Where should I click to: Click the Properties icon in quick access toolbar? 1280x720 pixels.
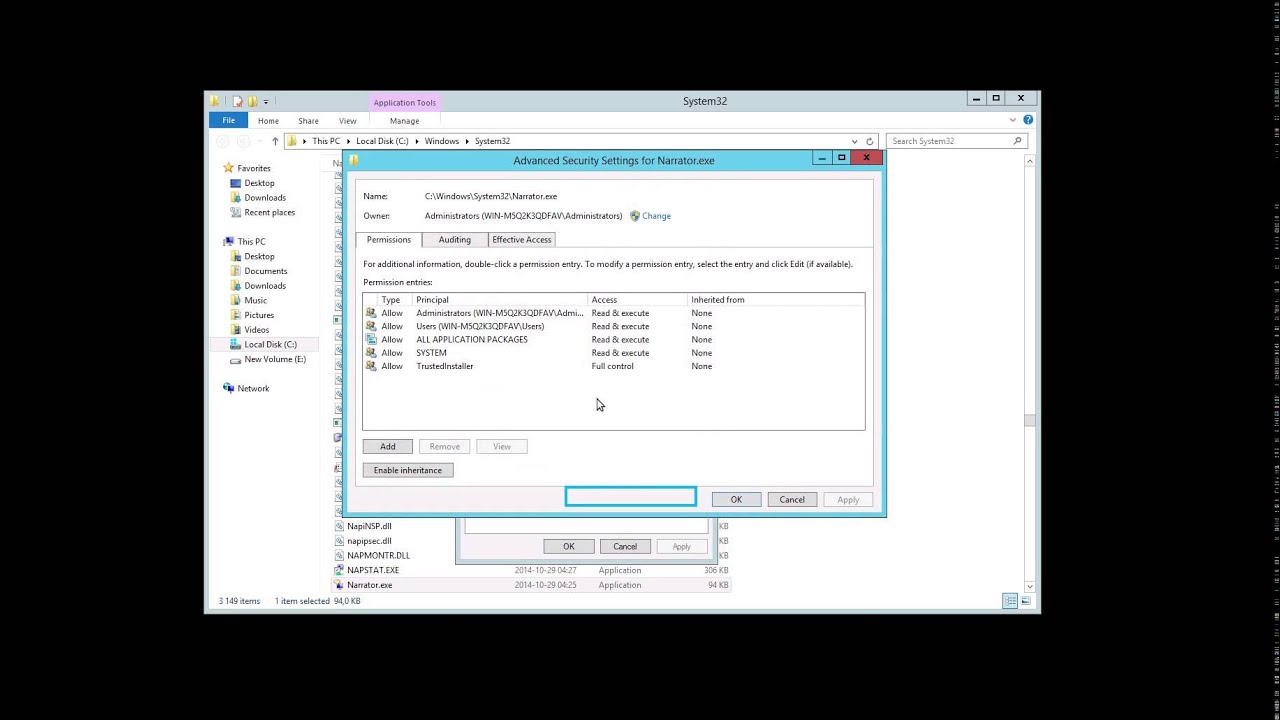[x=237, y=101]
